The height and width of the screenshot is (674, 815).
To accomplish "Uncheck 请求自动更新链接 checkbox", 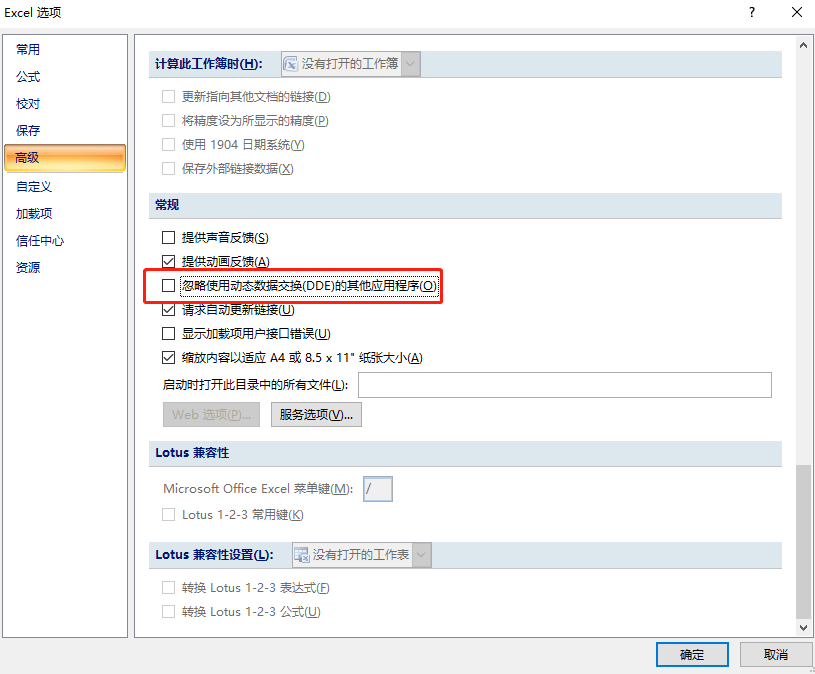I will click(x=168, y=310).
